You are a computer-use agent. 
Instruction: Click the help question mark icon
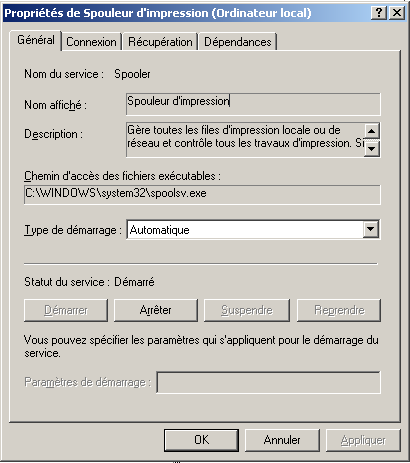379,13
